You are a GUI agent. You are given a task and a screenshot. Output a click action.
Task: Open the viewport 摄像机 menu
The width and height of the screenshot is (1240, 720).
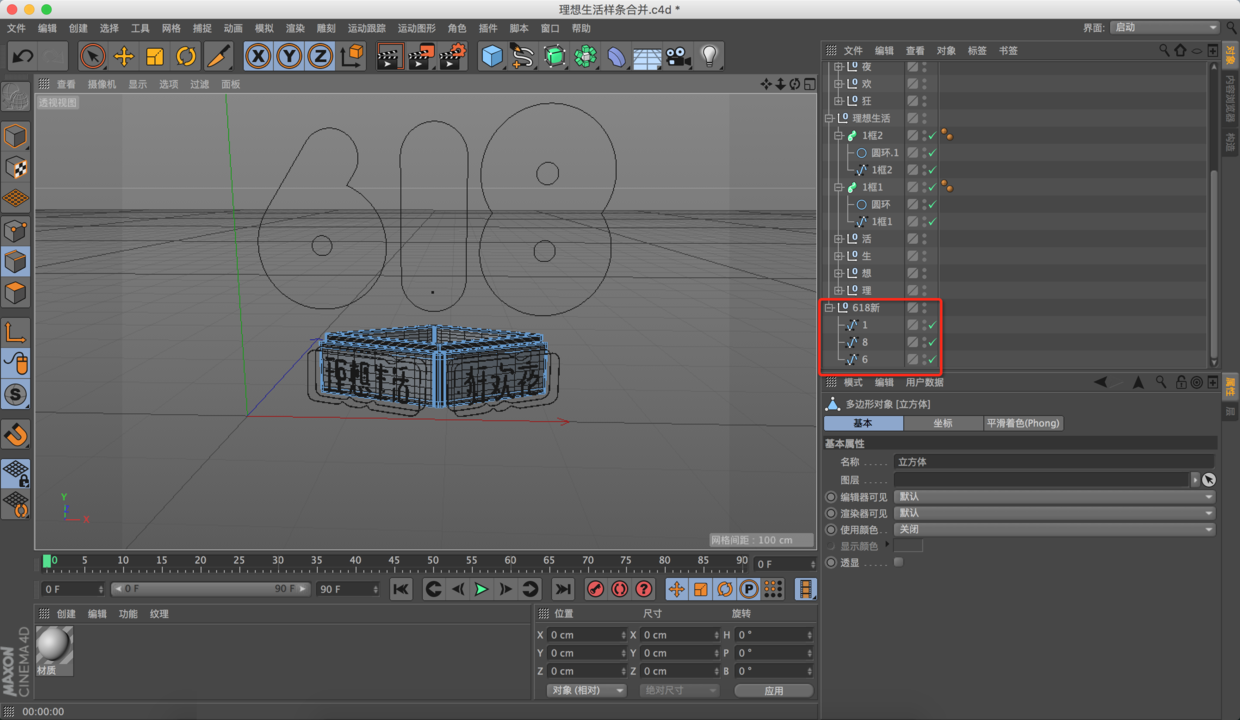tap(102, 85)
